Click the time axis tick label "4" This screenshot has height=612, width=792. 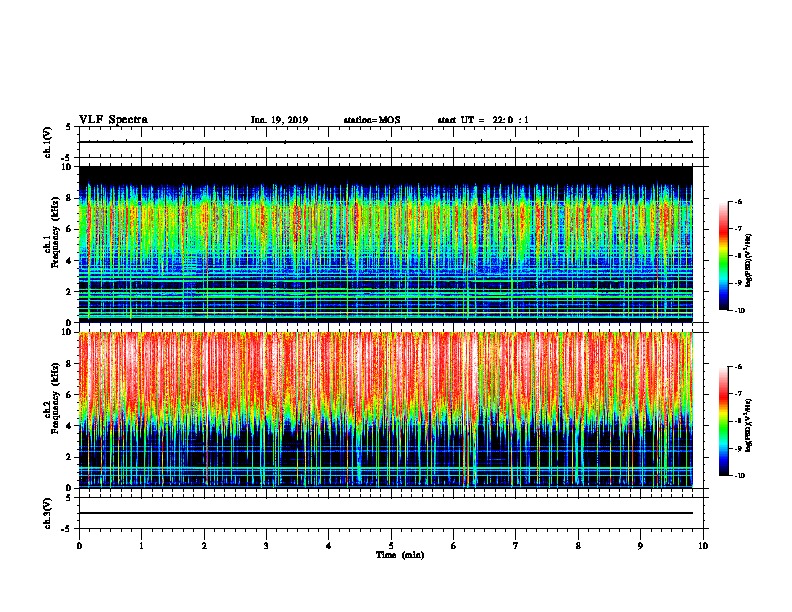point(329,546)
